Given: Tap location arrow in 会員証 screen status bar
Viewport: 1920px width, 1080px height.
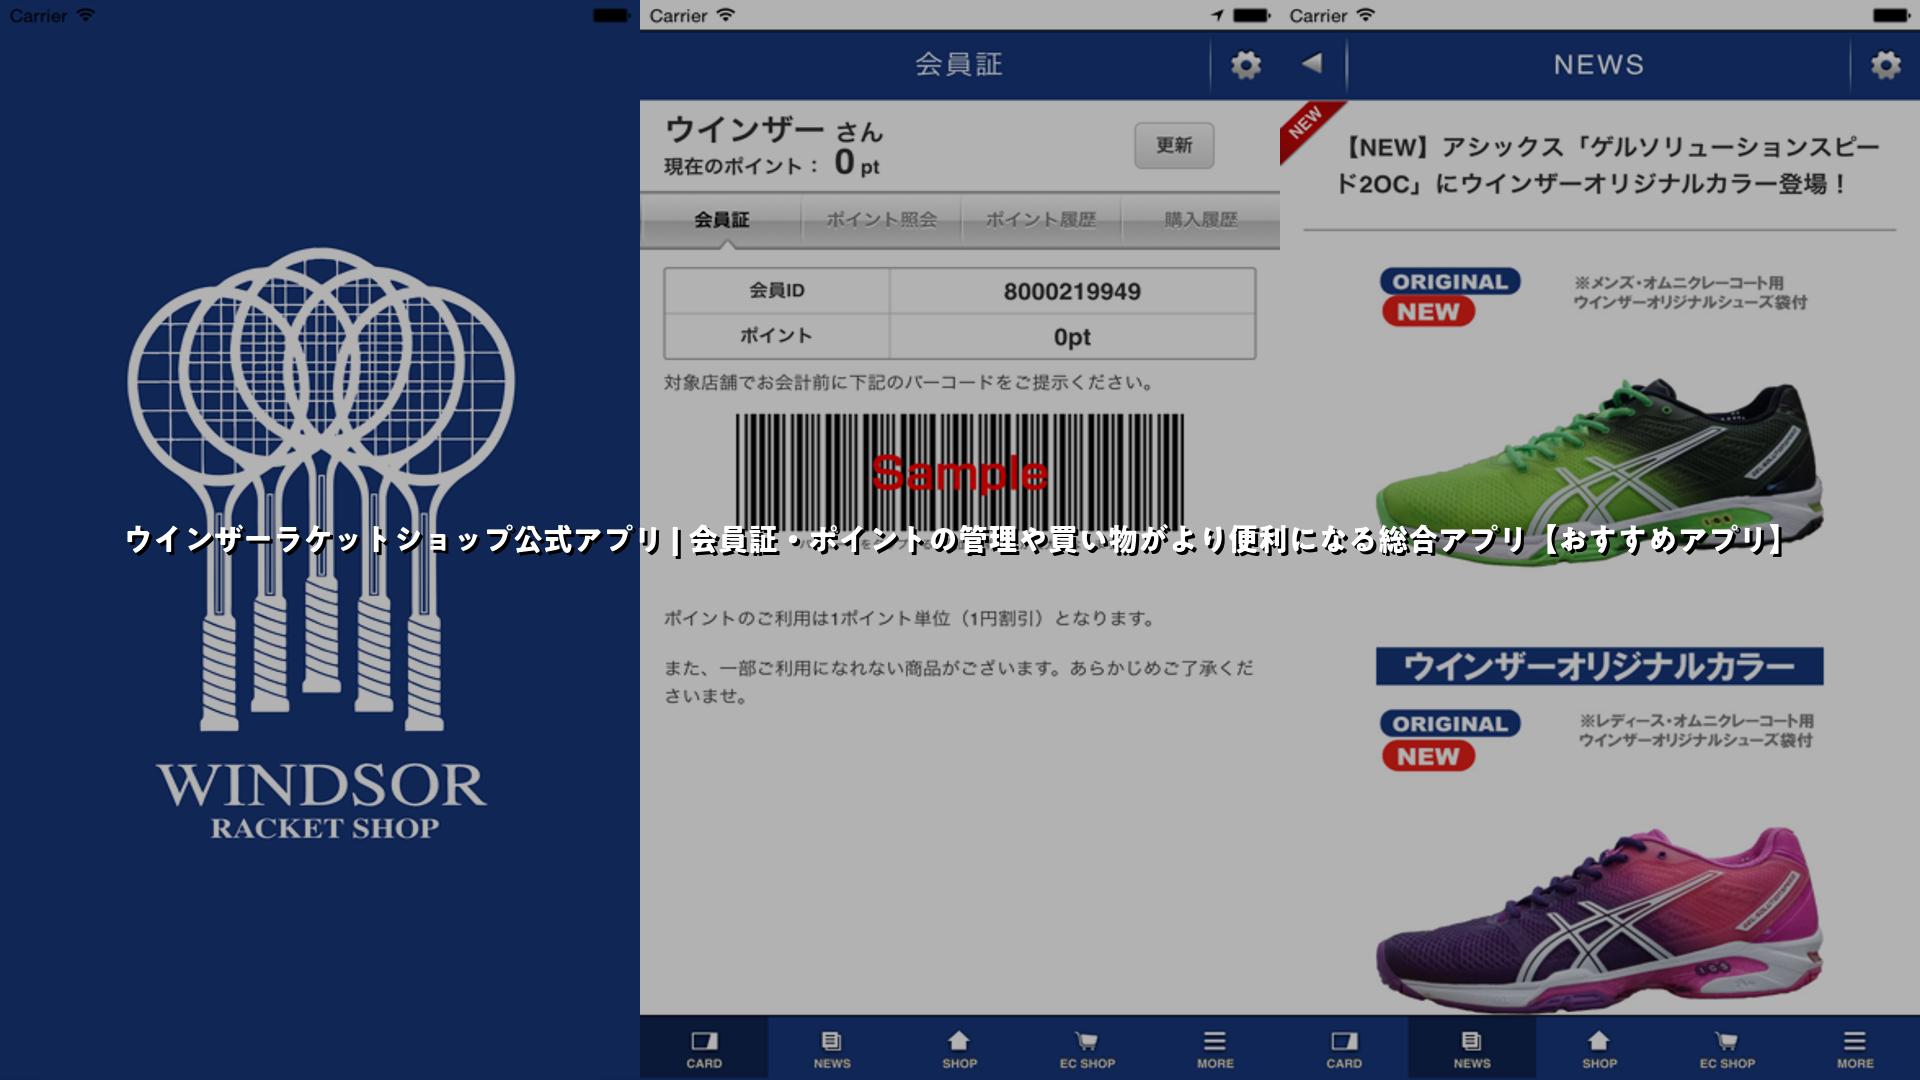Looking at the screenshot, I should click(1217, 15).
